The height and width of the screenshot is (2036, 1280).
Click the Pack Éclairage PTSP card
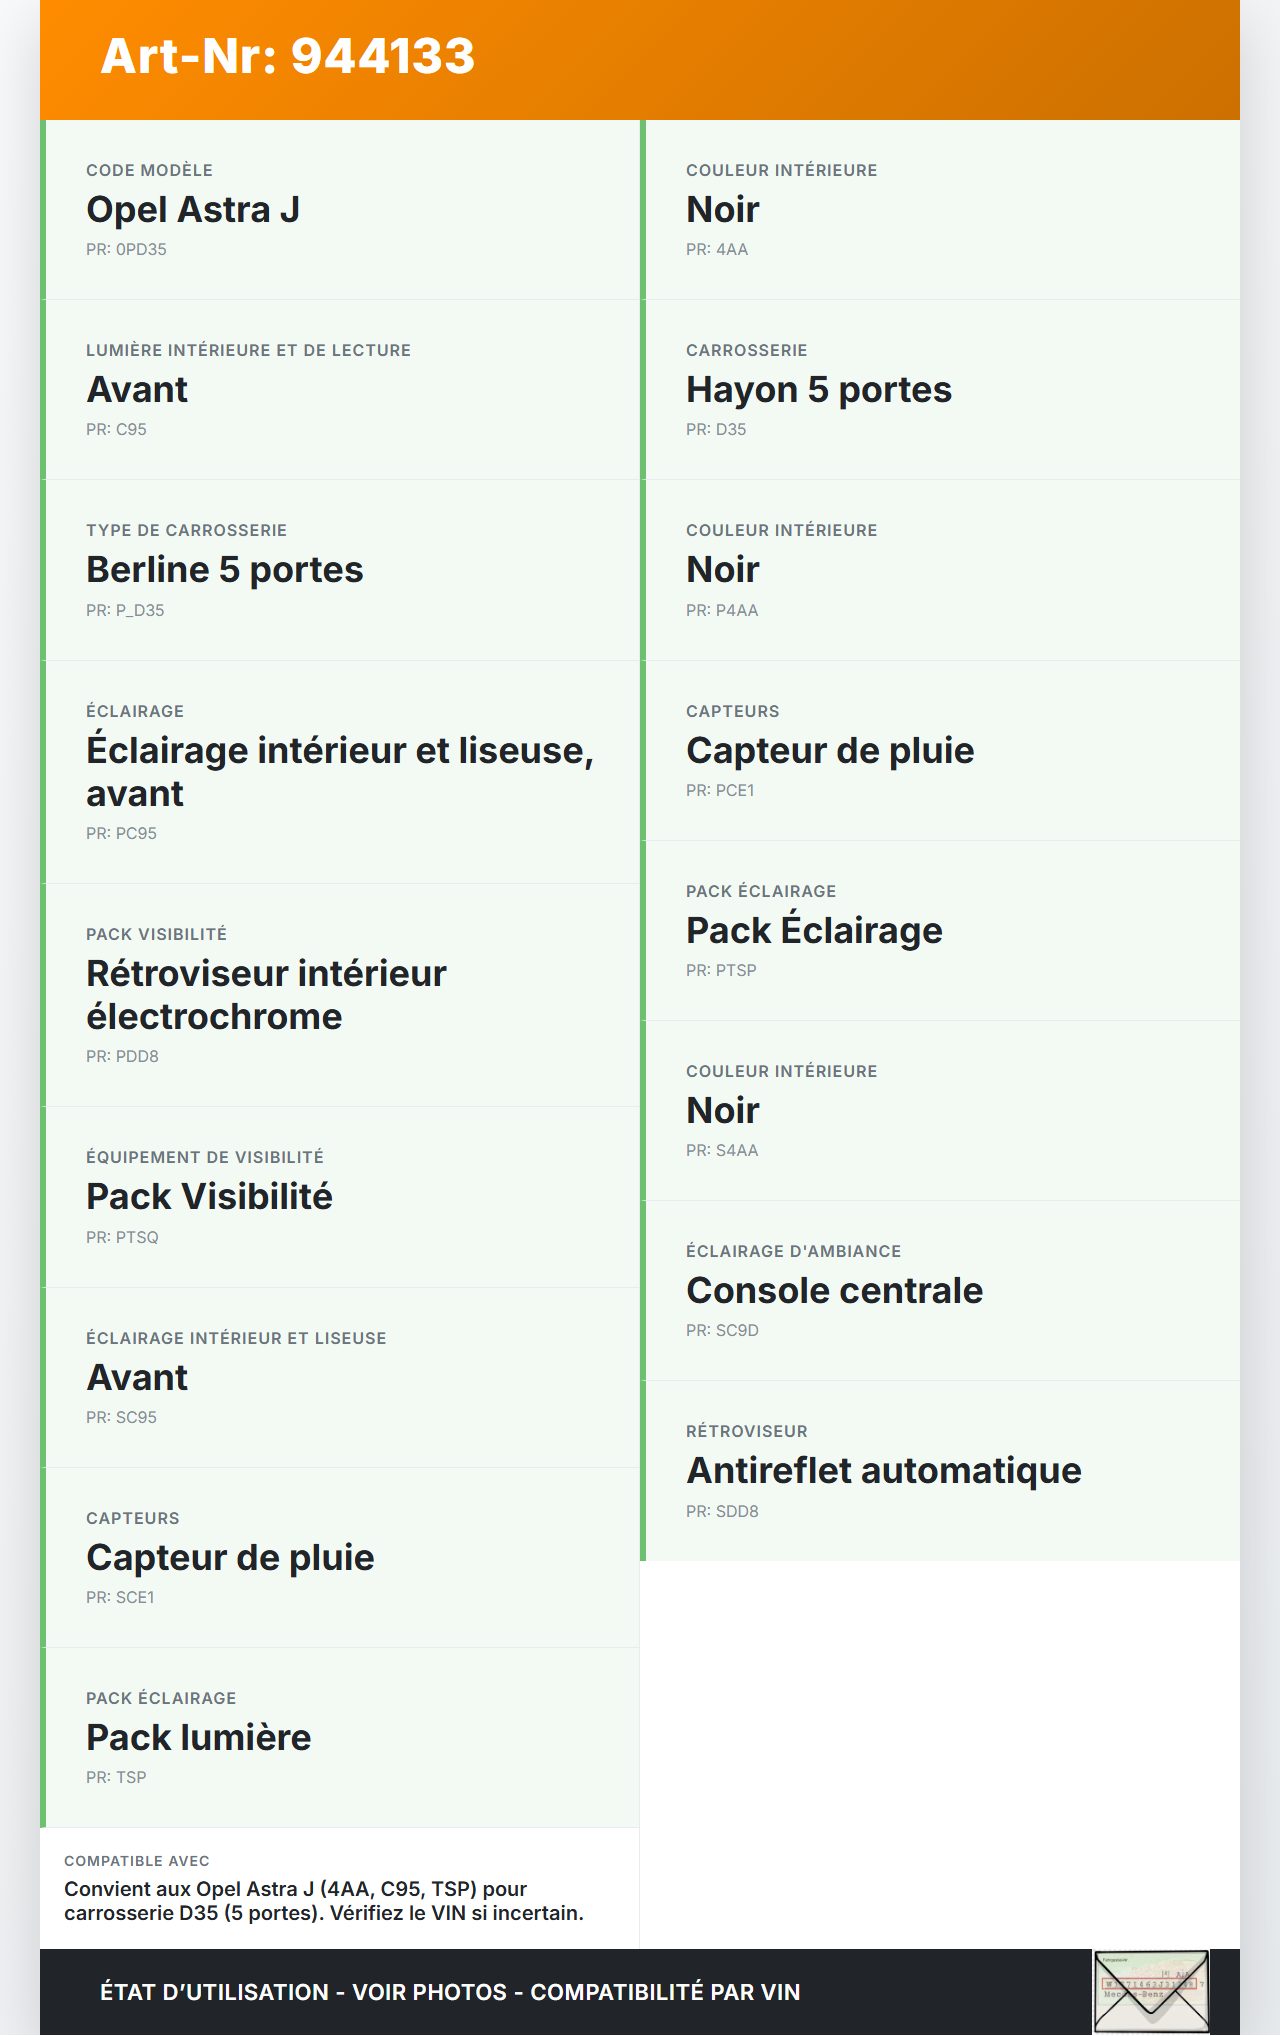point(940,930)
